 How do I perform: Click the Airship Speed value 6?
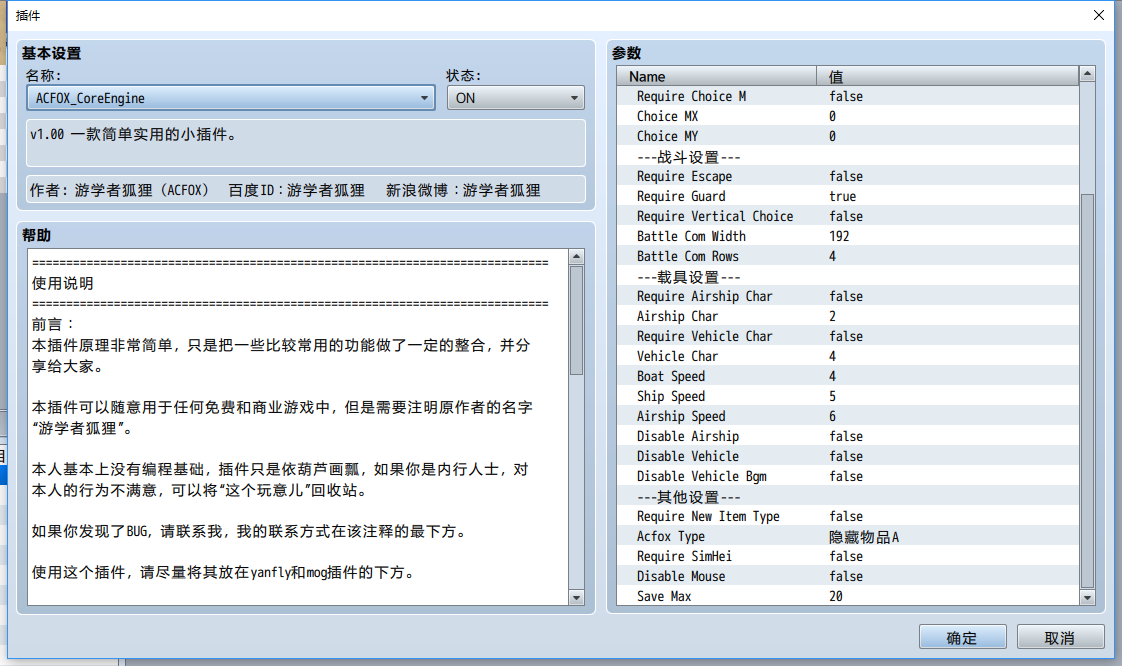(x=832, y=416)
